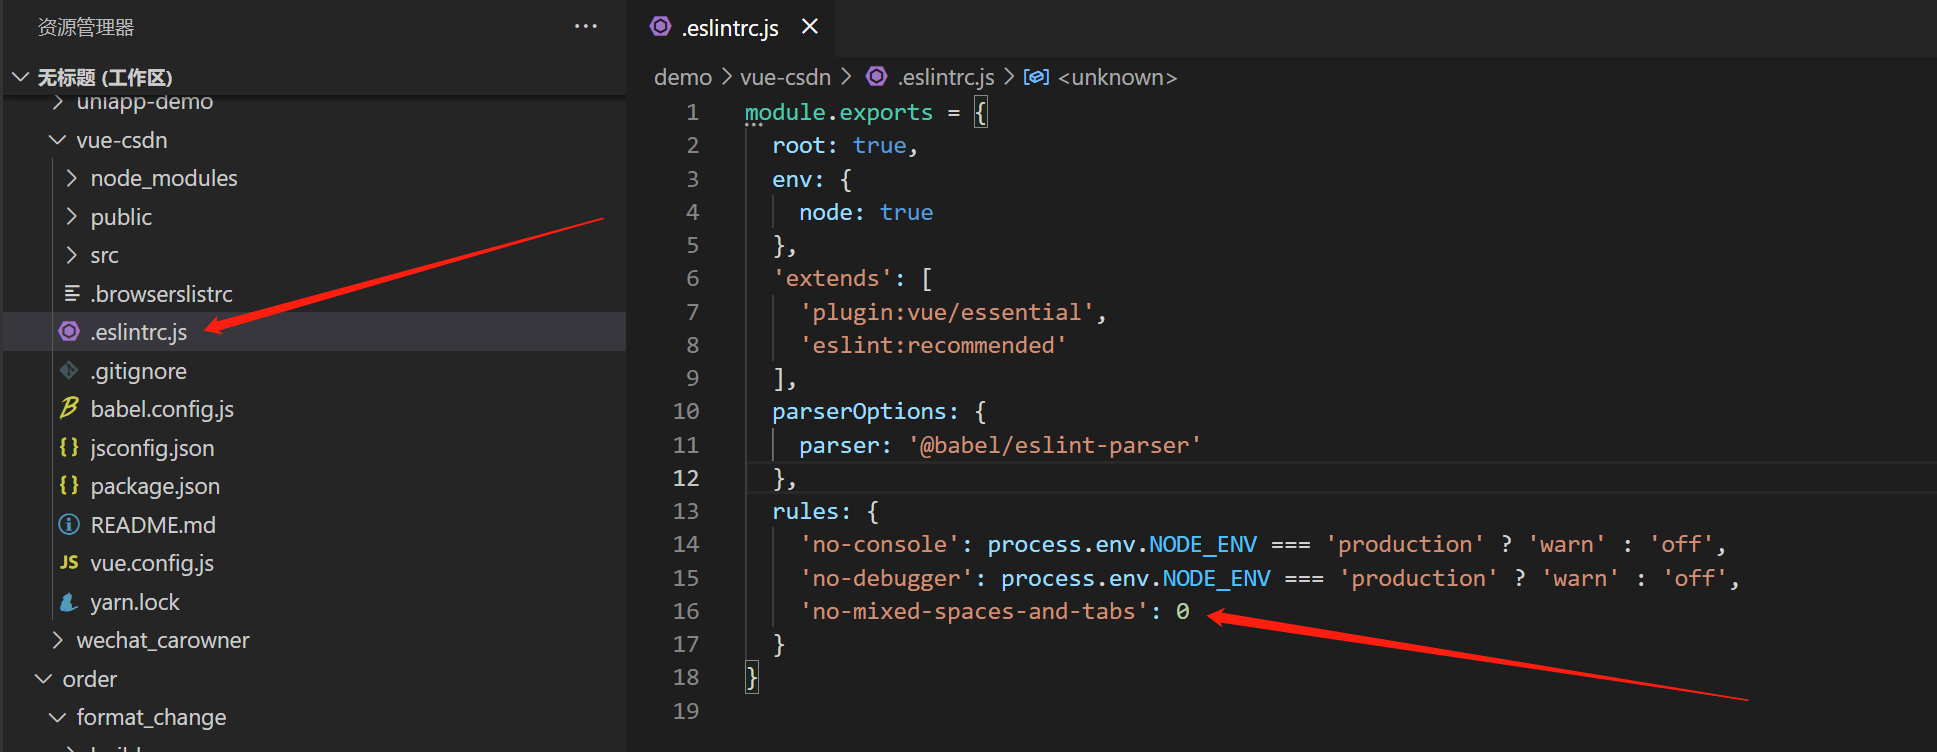Click the symbol icon before <unknown> breadcrumb

tap(1036, 77)
